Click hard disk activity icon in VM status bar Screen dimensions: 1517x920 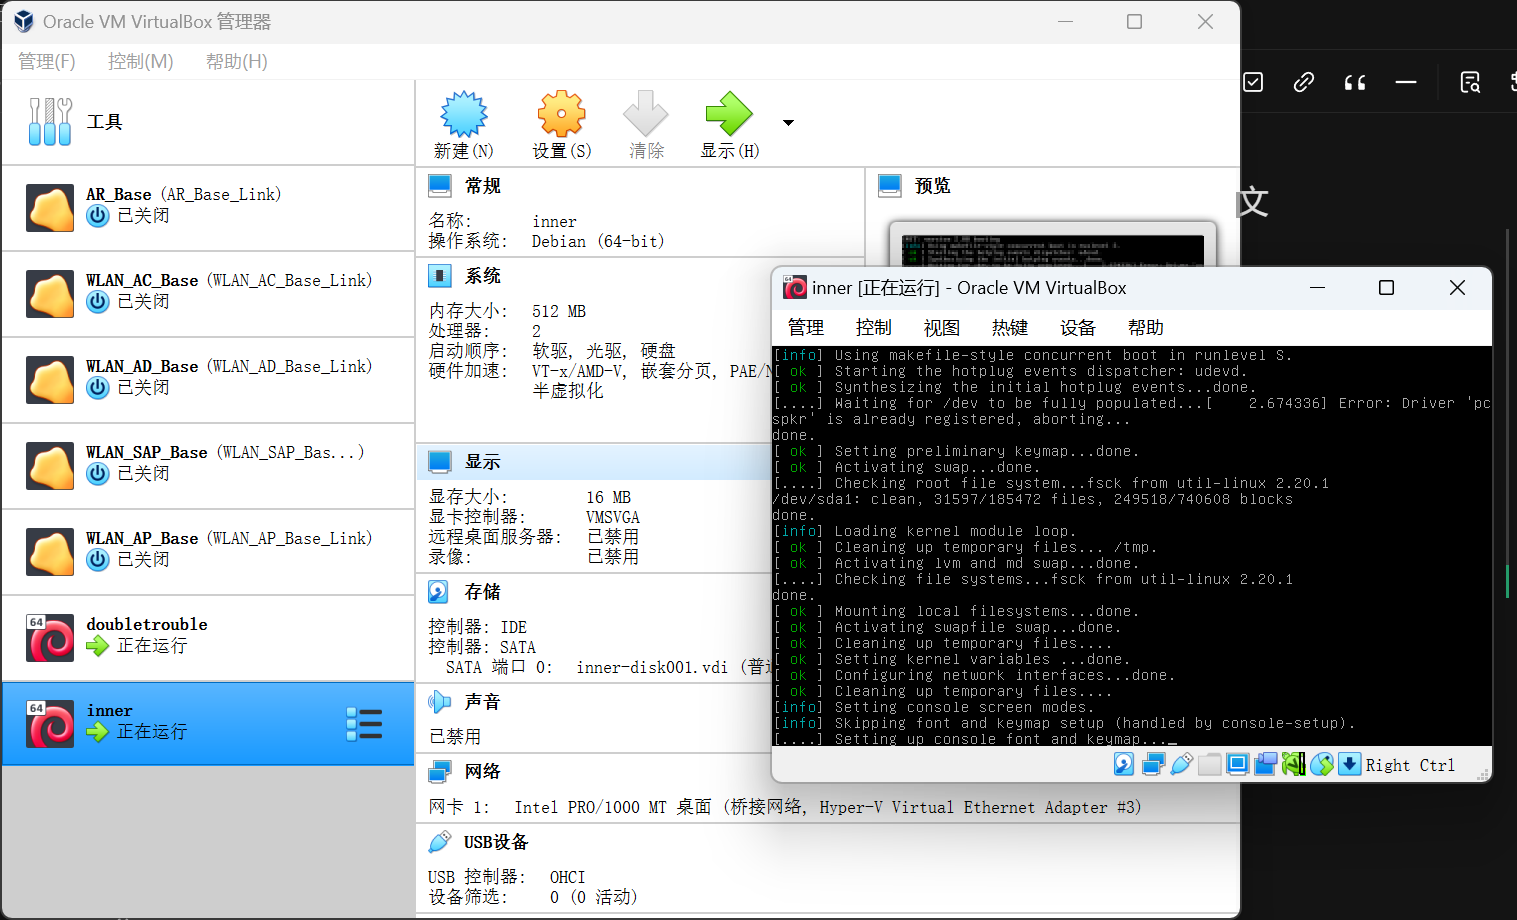click(x=1124, y=764)
